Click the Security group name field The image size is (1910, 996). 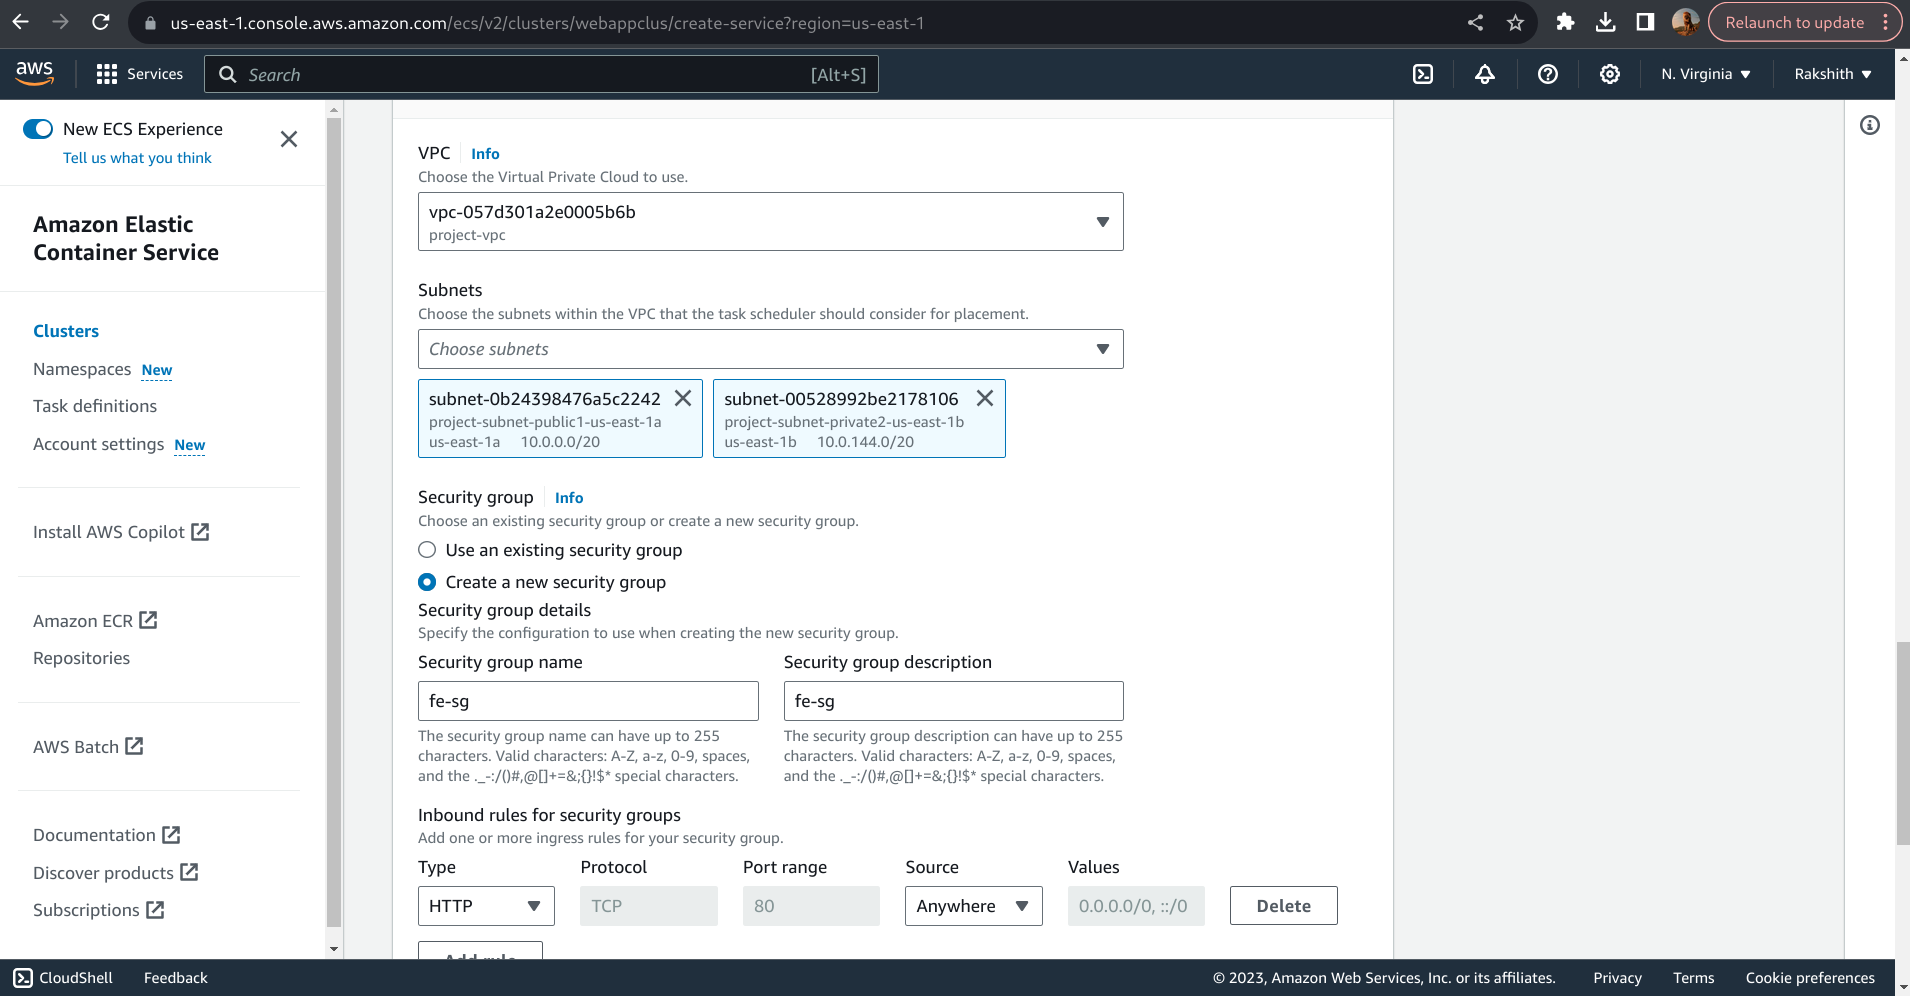(587, 701)
